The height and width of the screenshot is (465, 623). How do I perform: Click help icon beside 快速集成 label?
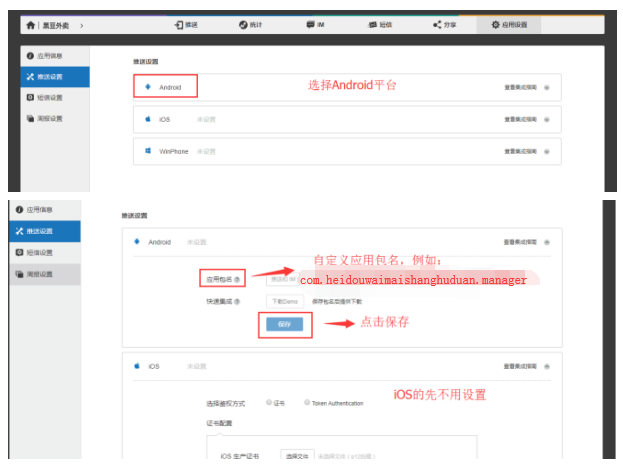point(237,302)
